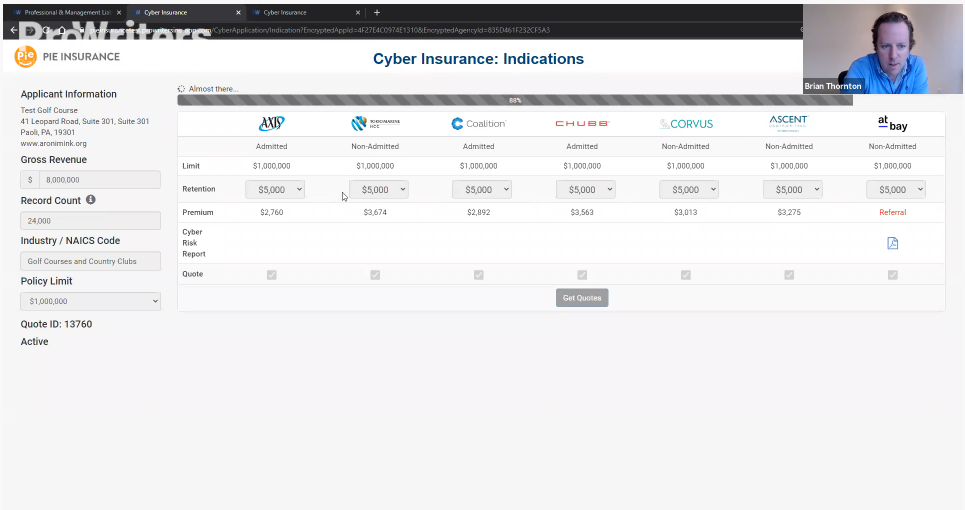Expand the Retention dropdown for Coalition
The image size is (965, 510).
point(481,189)
